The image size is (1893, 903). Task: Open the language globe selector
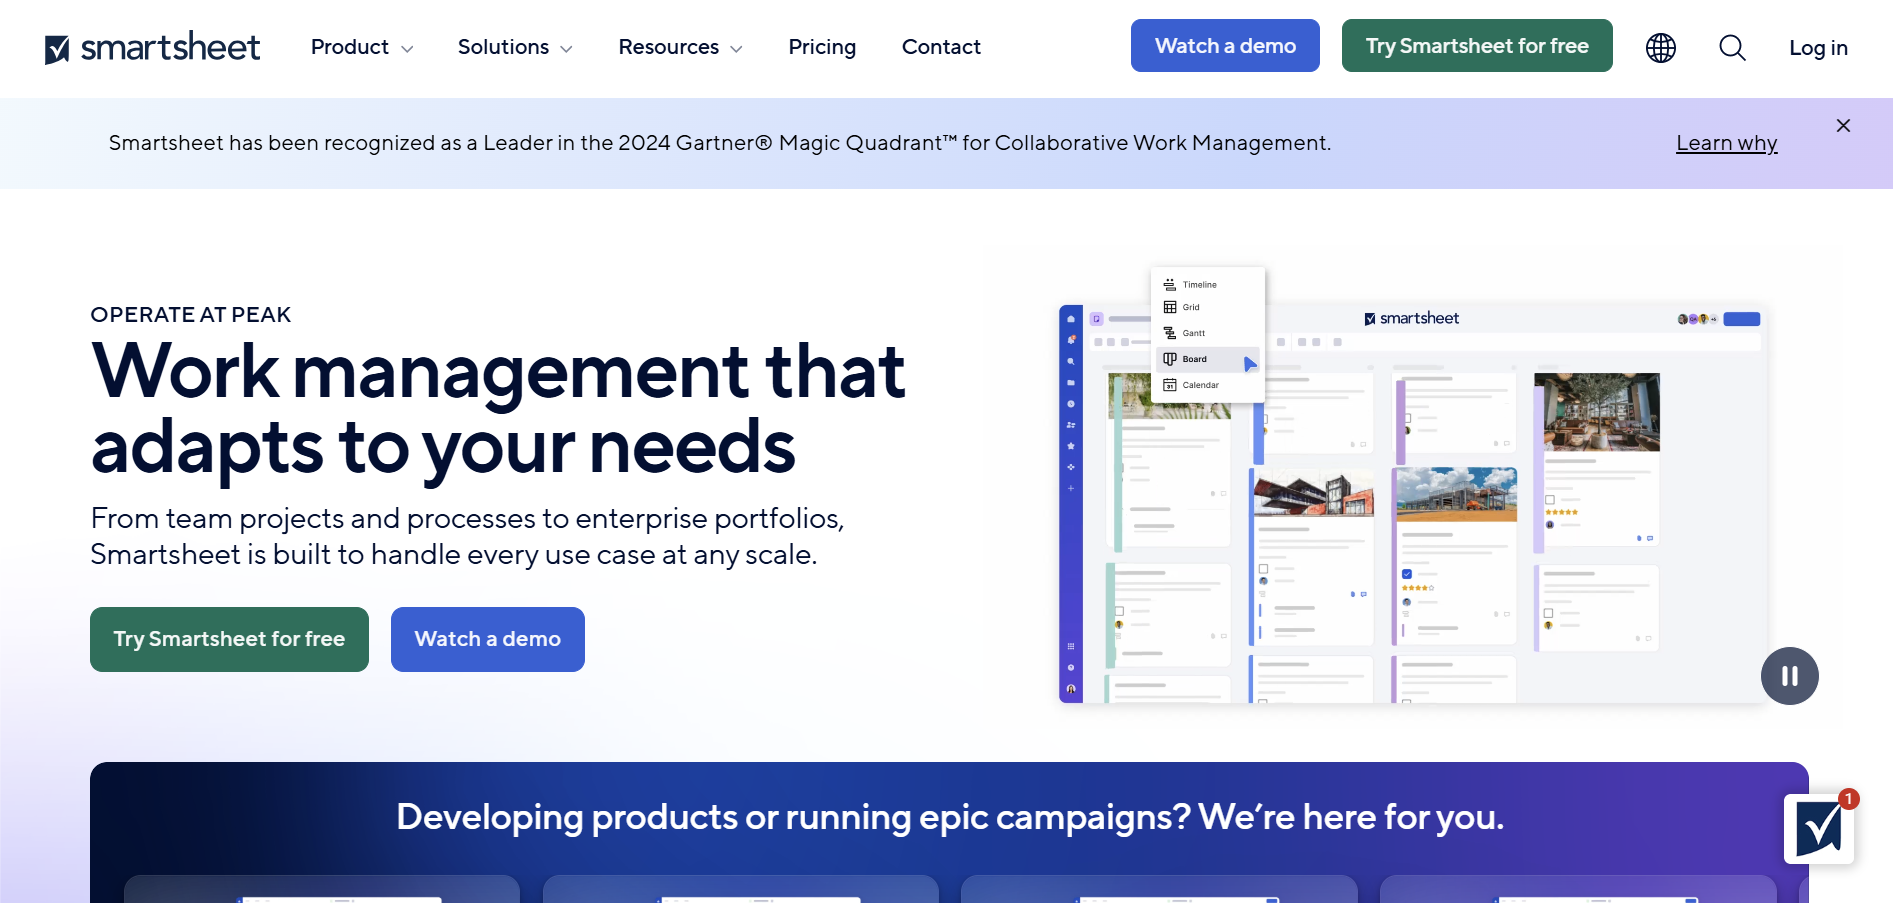(1661, 47)
